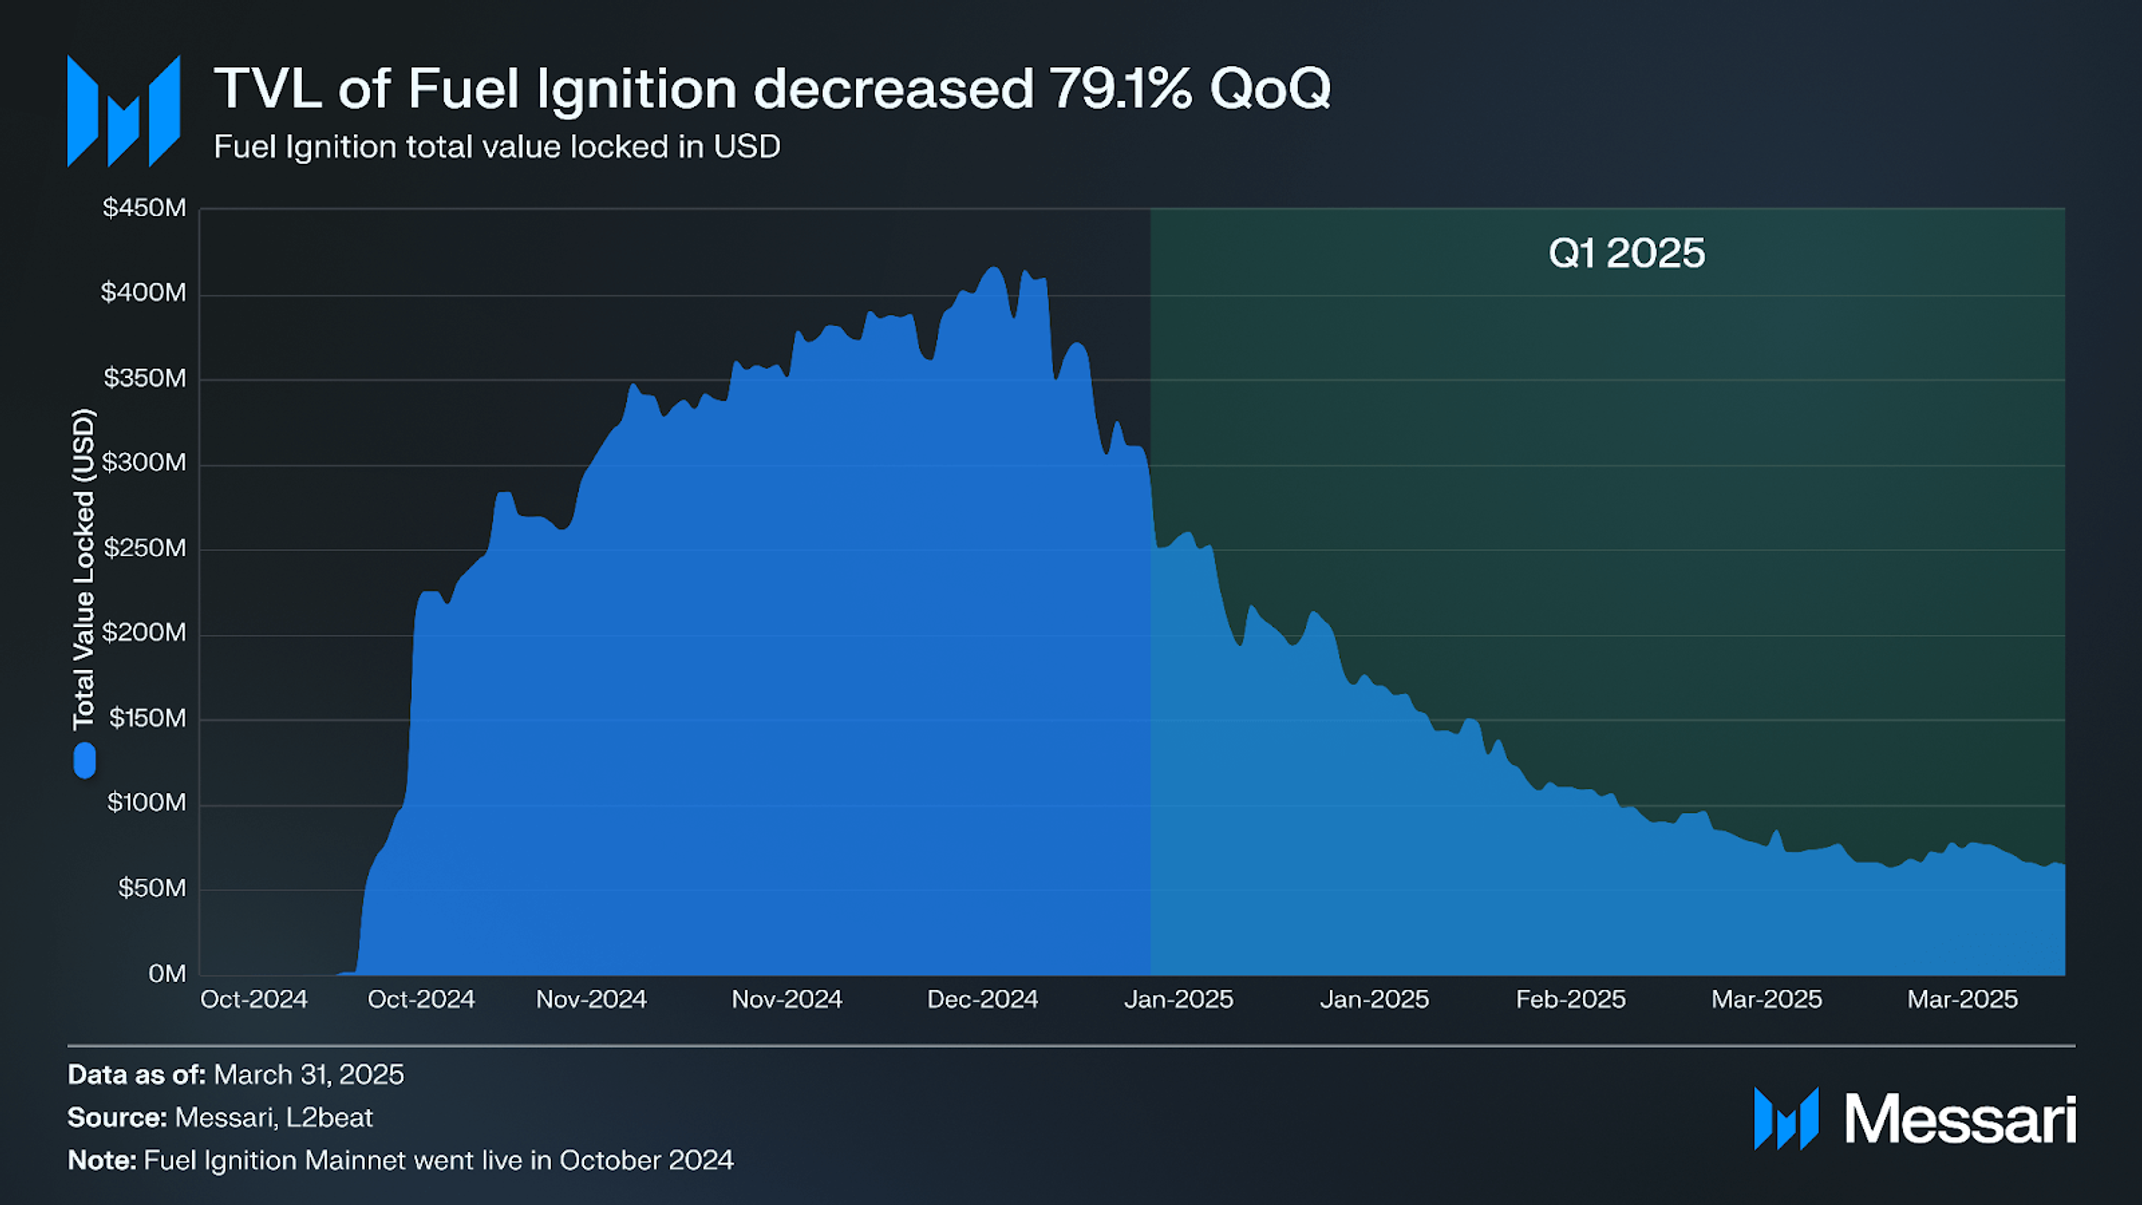Click the $100M y-axis tick label

[147, 803]
